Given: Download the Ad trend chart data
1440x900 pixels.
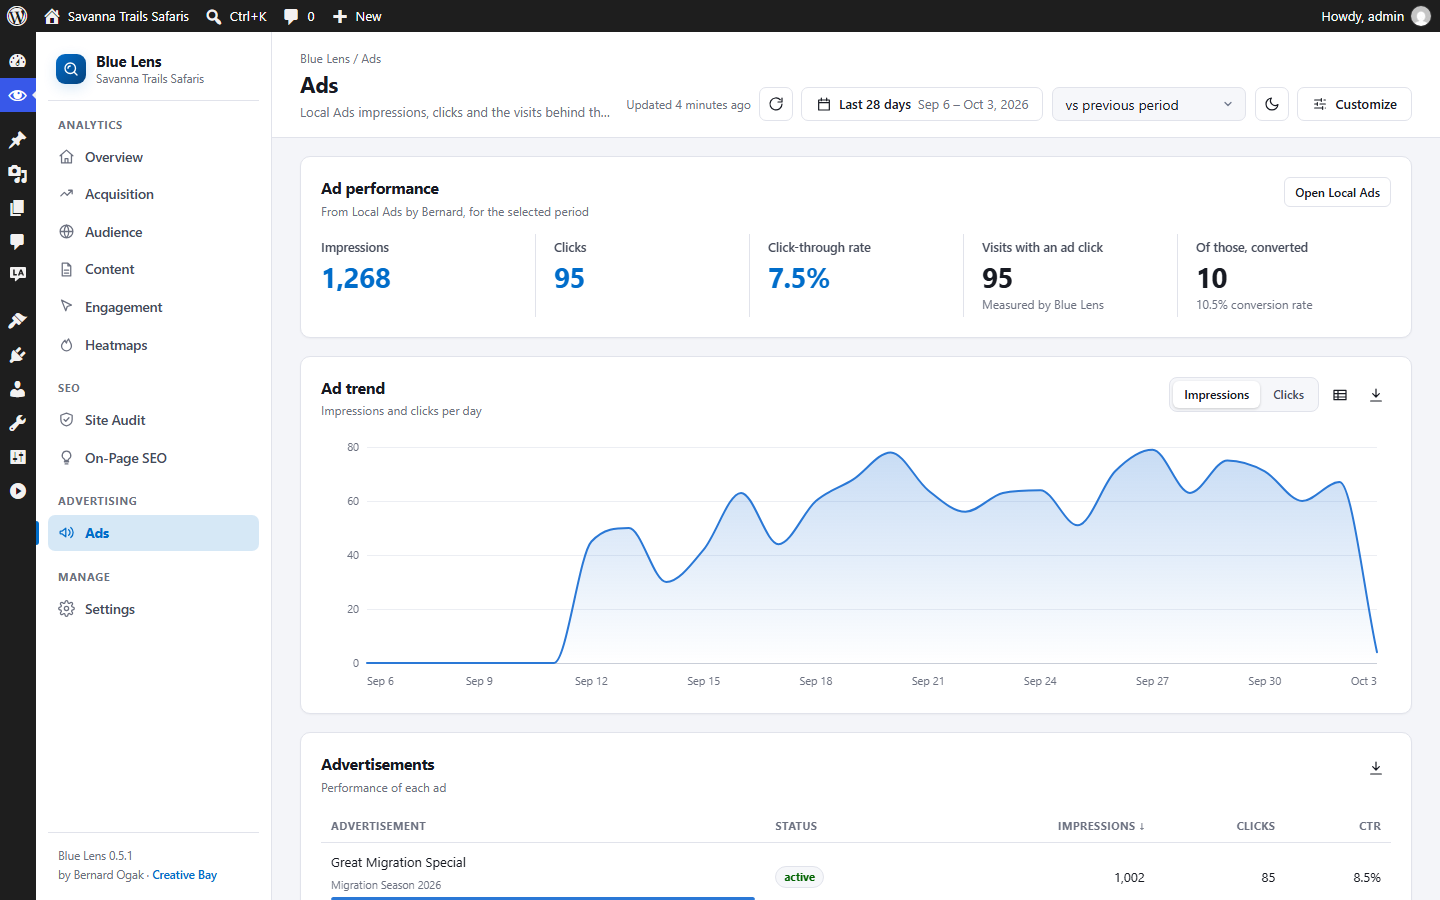Looking at the screenshot, I should tap(1376, 395).
